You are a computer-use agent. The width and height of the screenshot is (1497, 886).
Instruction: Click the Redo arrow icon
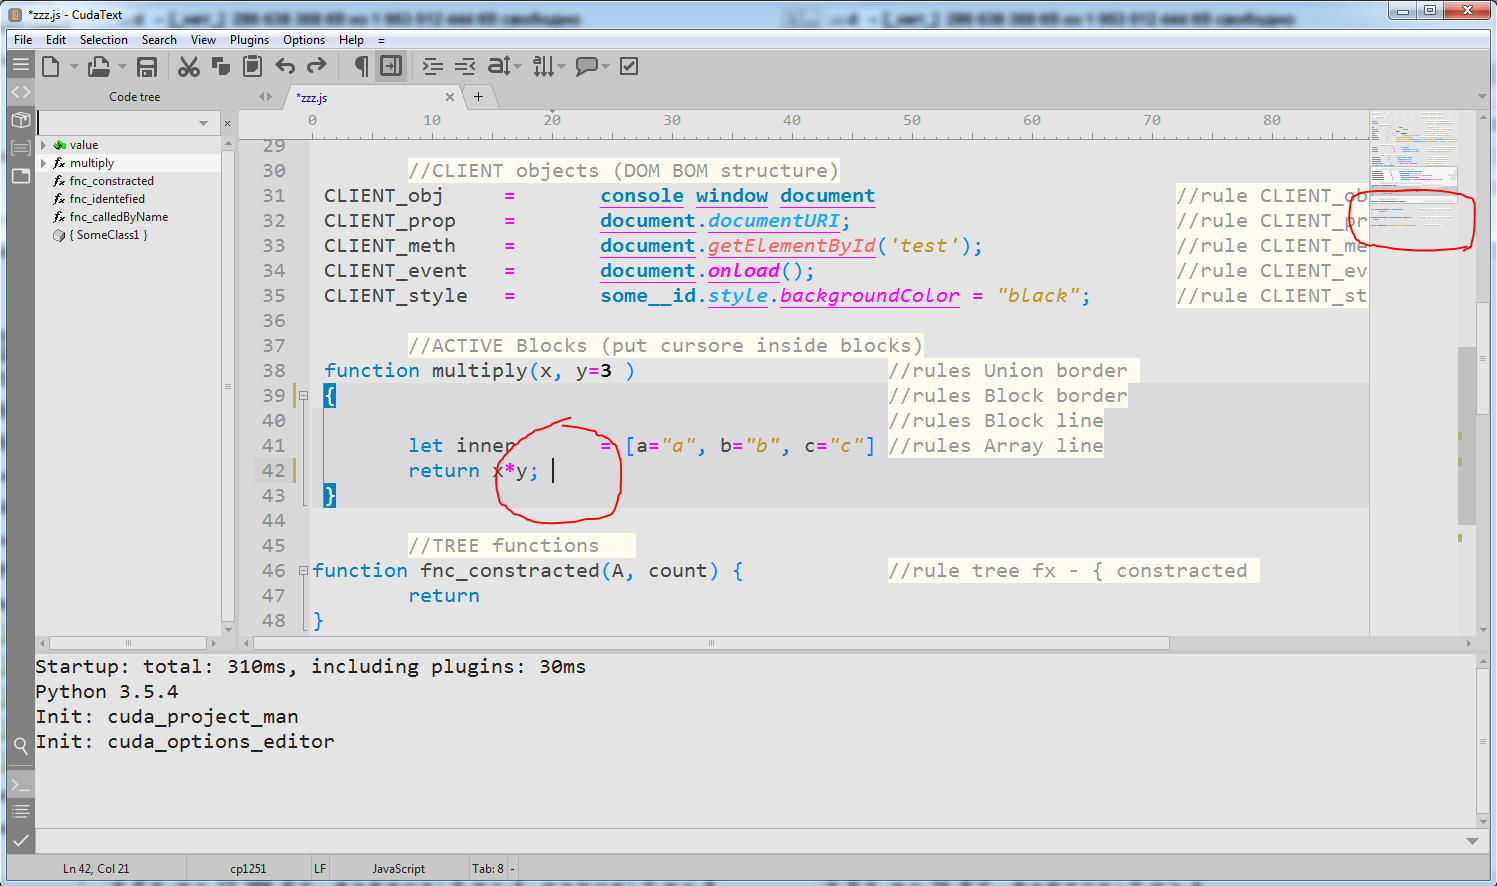pyautogui.click(x=317, y=67)
